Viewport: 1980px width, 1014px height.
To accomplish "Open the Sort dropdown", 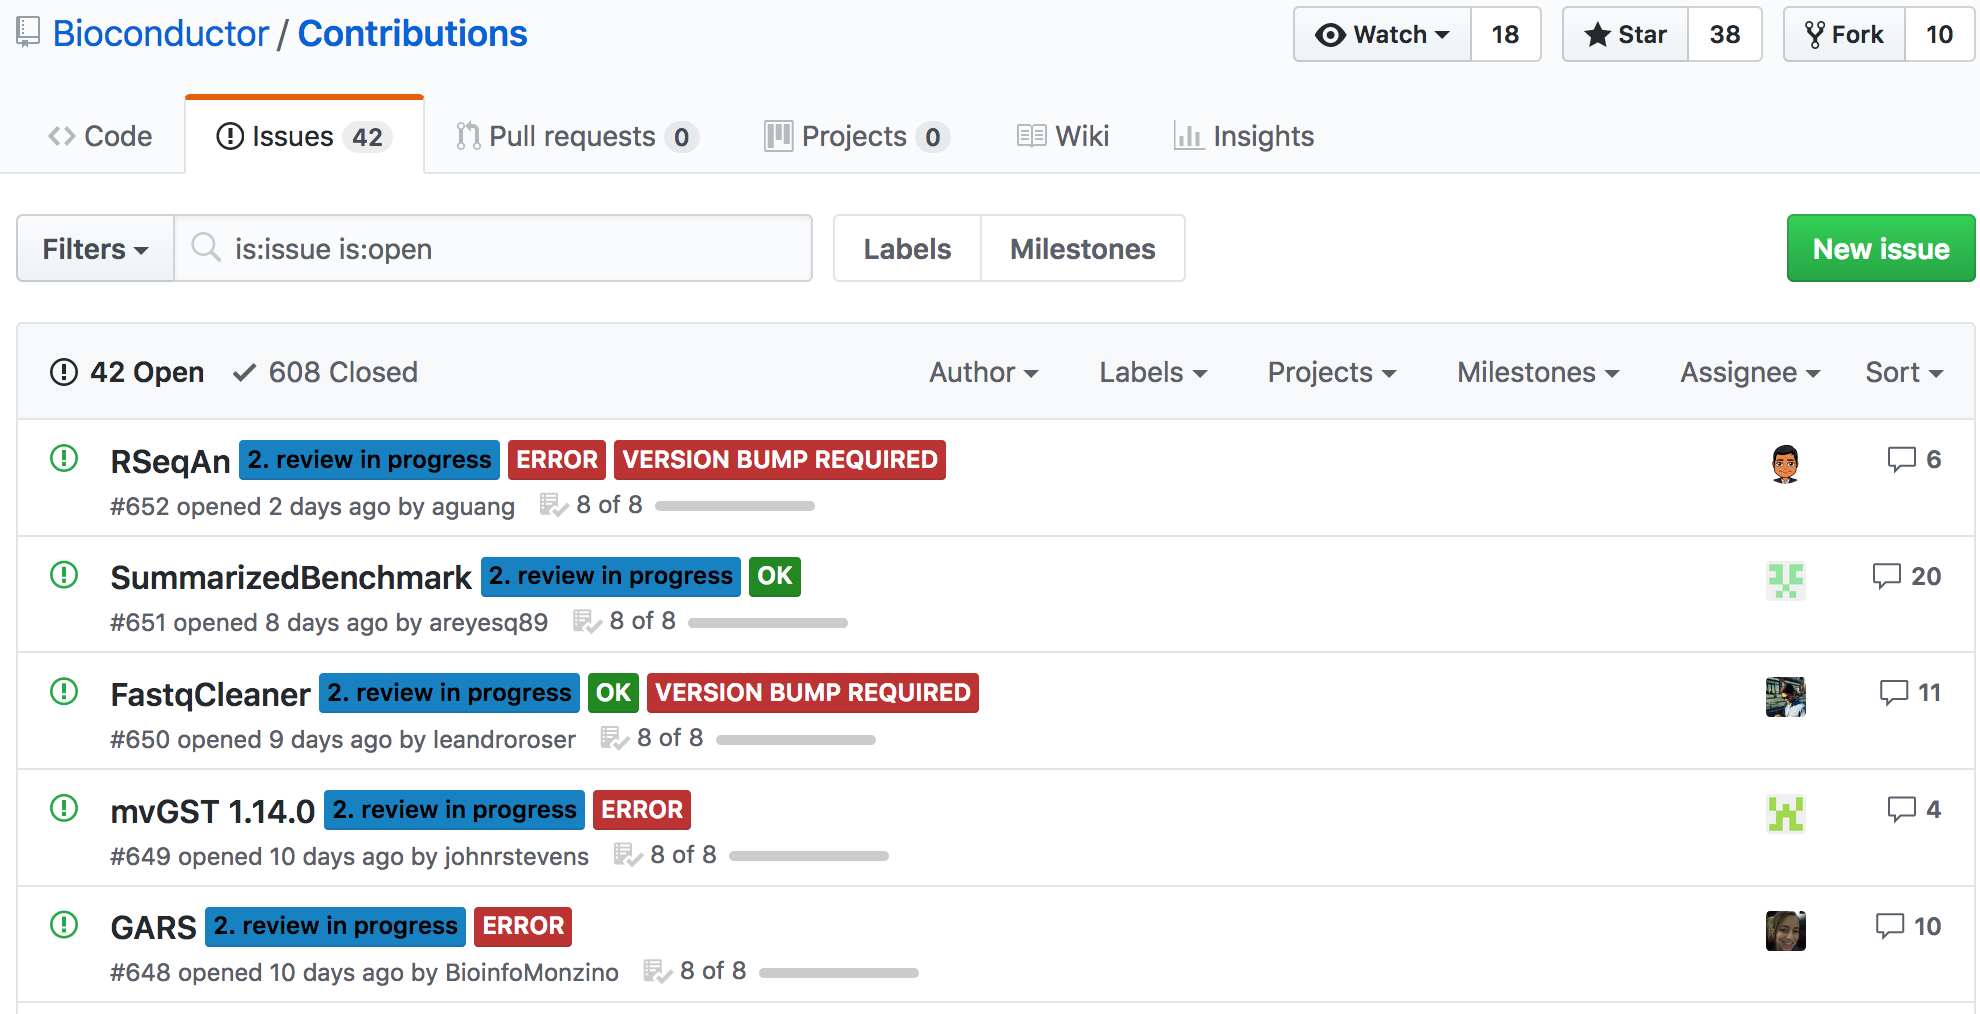I will tap(1904, 372).
